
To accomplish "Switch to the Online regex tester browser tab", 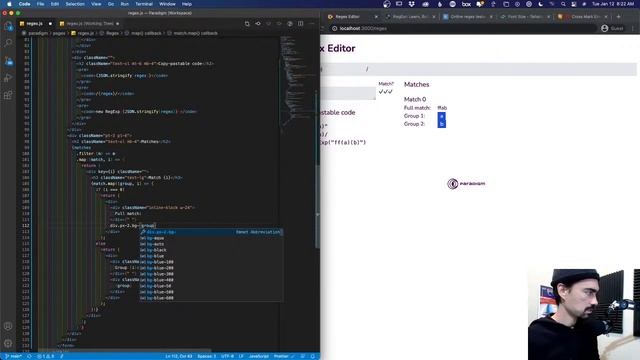I will 467,17.
